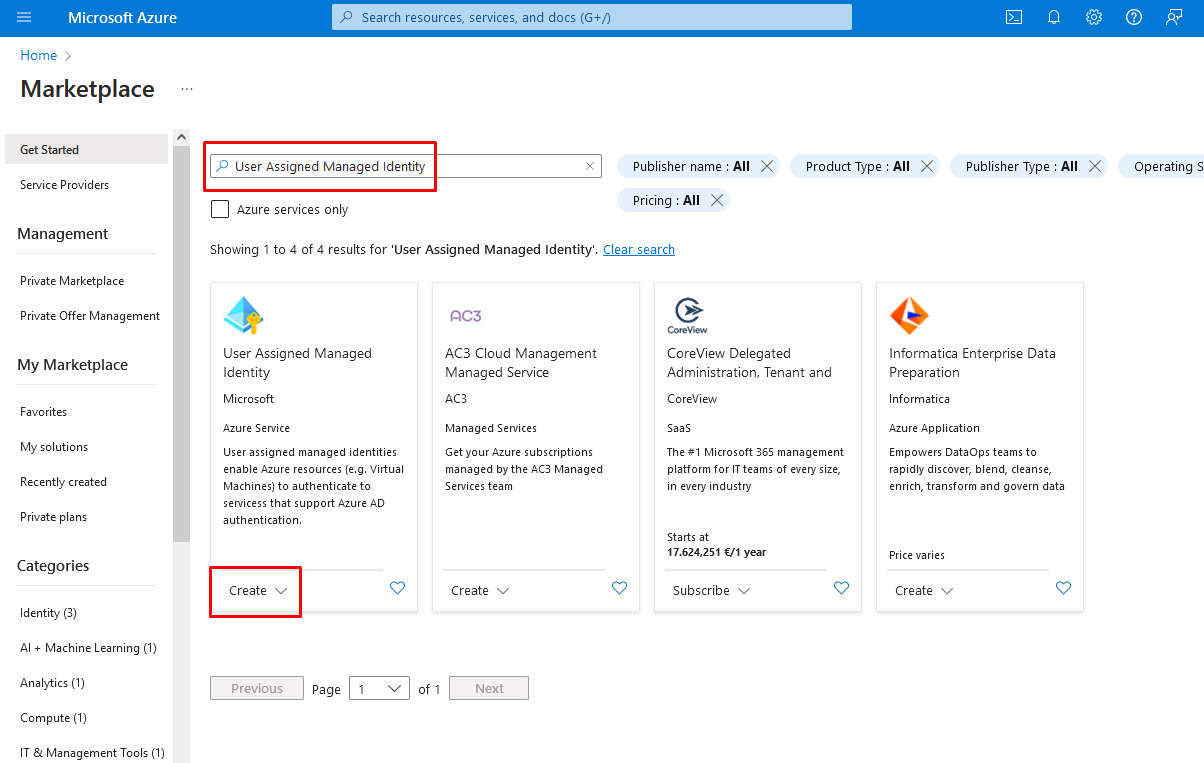This screenshot has width=1204, height=763.
Task: Open the help question mark menu
Action: click(1134, 17)
